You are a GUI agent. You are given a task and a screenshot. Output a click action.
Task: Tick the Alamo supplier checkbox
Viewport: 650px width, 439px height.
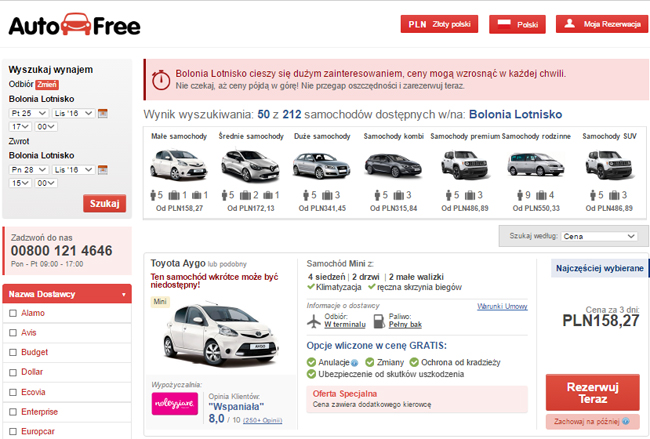tap(13, 313)
